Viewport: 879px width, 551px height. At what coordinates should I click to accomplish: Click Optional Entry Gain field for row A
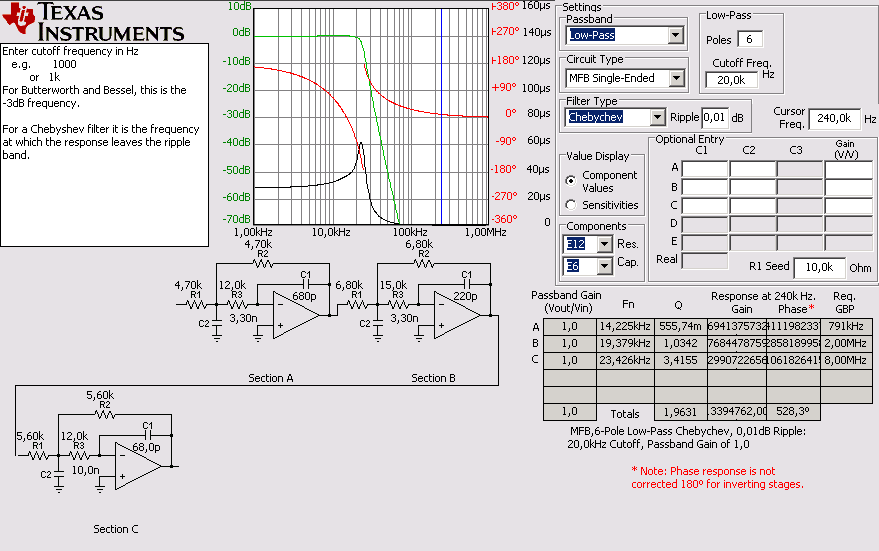pyautogui.click(x=848, y=169)
